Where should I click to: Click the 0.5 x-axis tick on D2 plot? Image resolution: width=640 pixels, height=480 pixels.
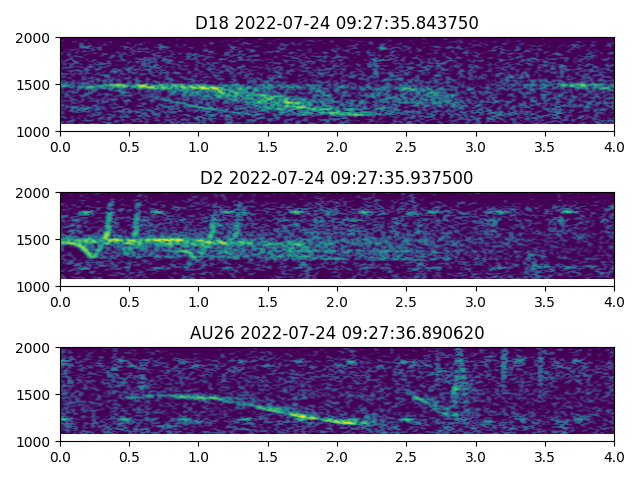coord(129,301)
